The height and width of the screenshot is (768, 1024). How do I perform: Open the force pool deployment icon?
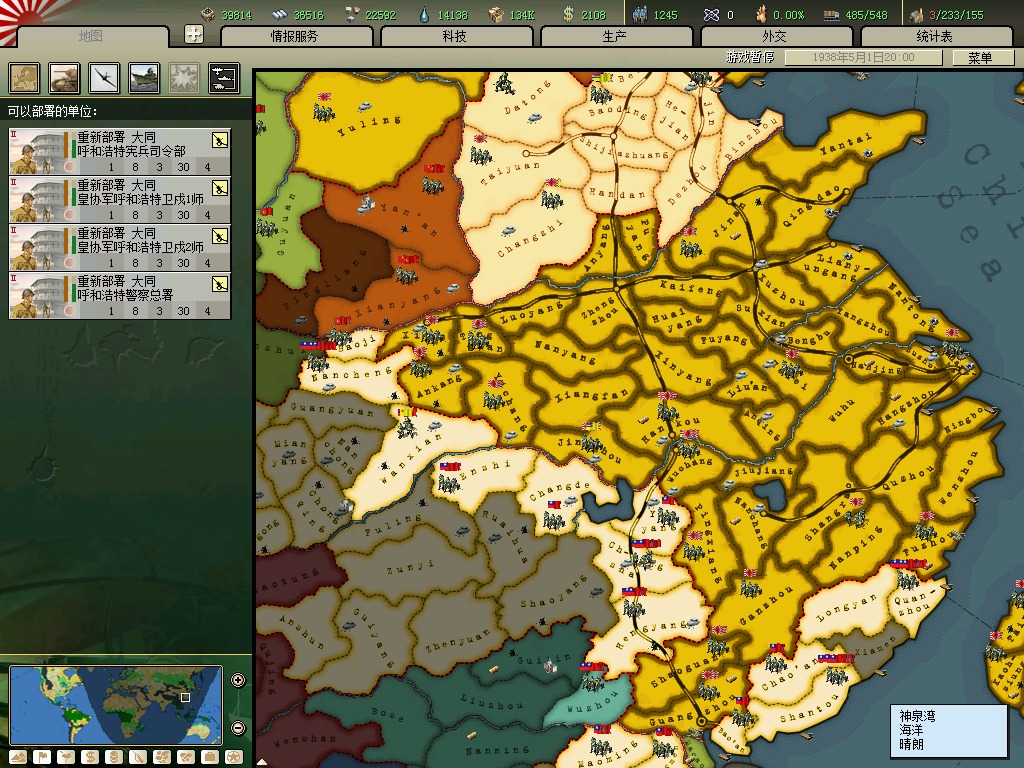pyautogui.click(x=224, y=78)
